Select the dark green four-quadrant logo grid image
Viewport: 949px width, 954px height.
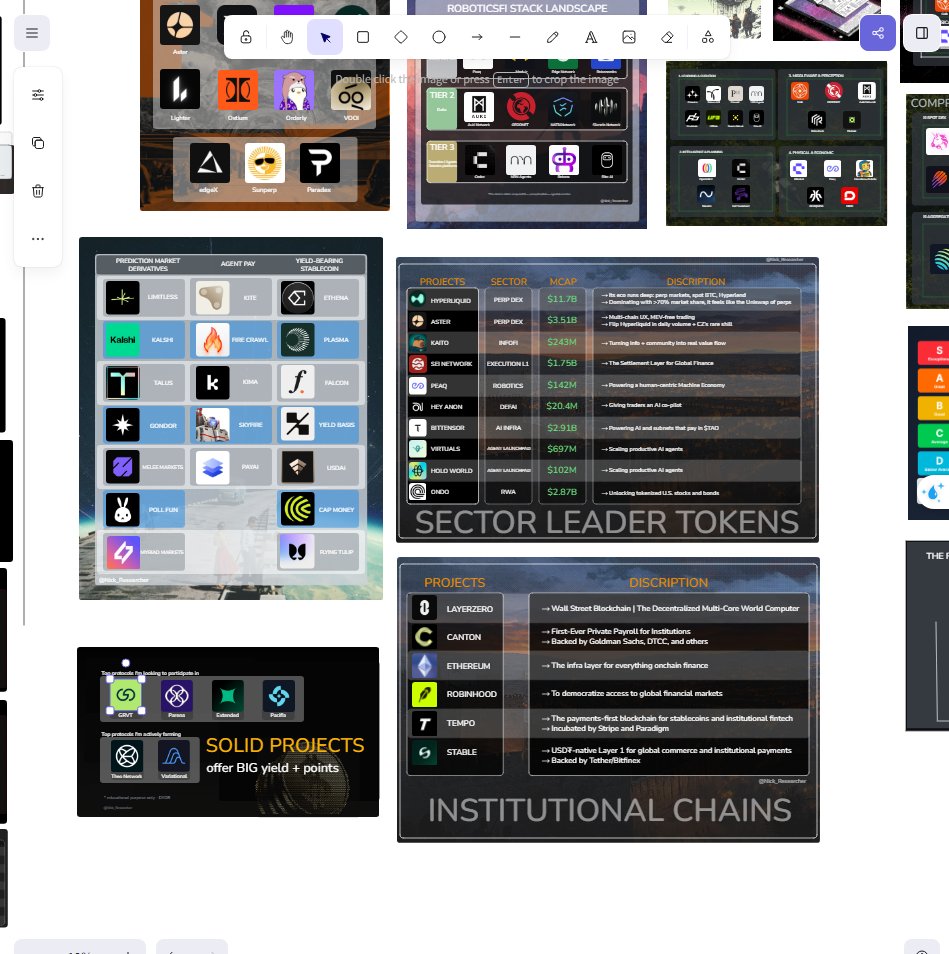pos(776,144)
